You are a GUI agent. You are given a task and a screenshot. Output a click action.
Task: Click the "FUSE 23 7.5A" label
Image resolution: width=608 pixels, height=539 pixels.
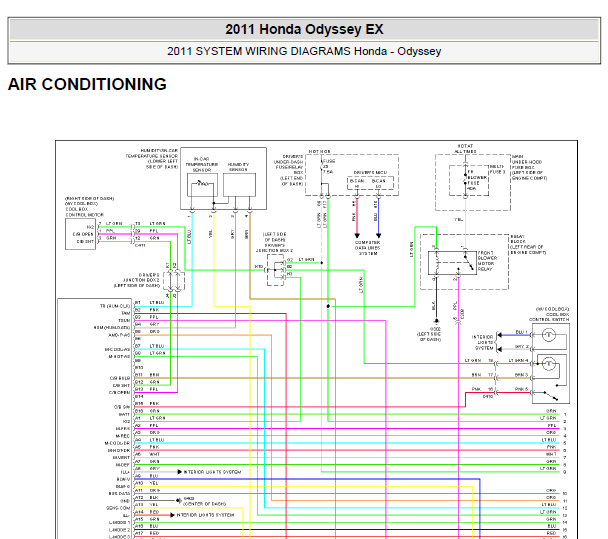click(x=329, y=166)
